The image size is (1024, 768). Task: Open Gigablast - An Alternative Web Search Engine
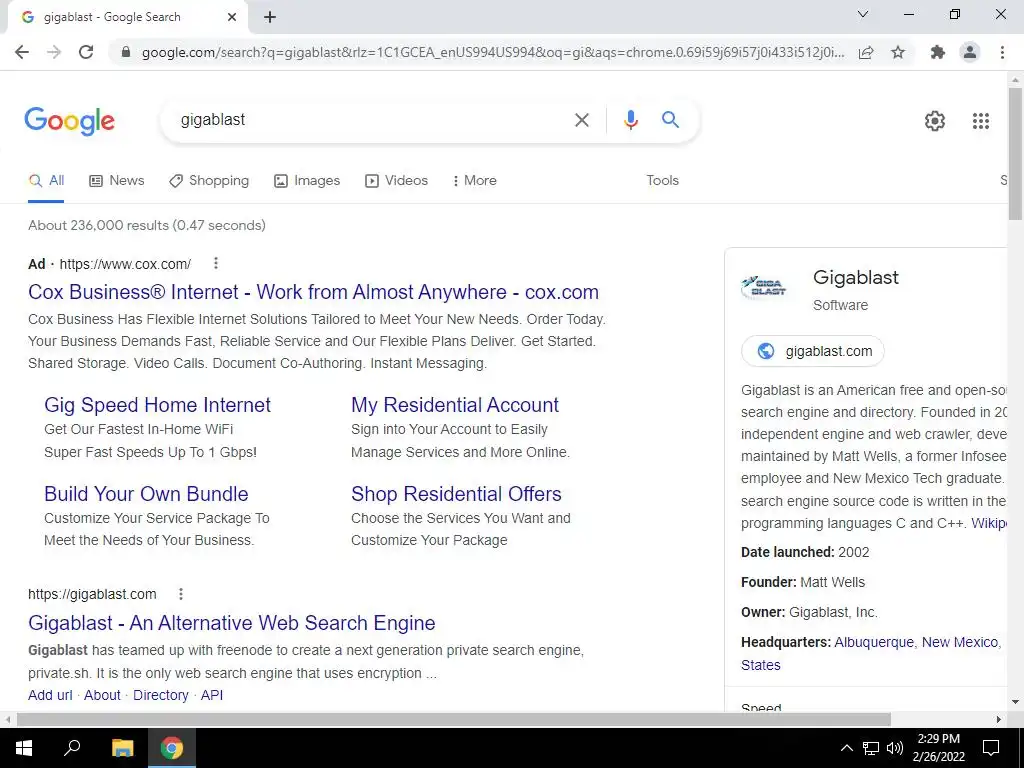click(232, 623)
